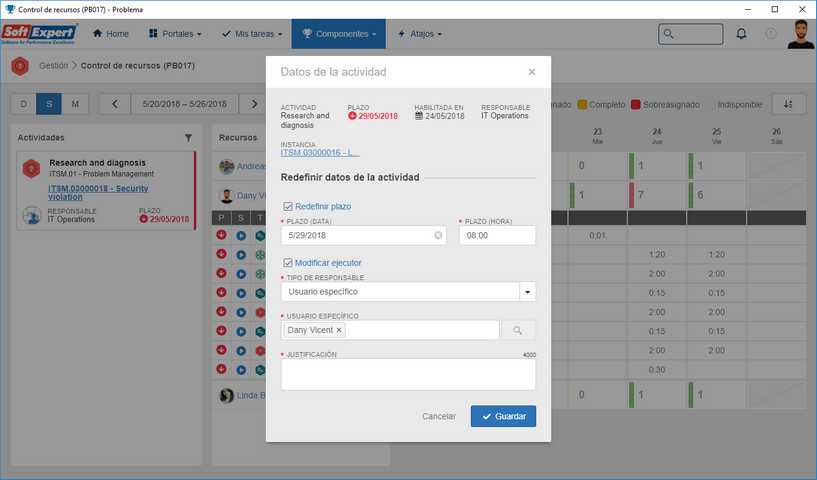Open the Actividades filter
Image resolution: width=817 pixels, height=480 pixels.
188,138
